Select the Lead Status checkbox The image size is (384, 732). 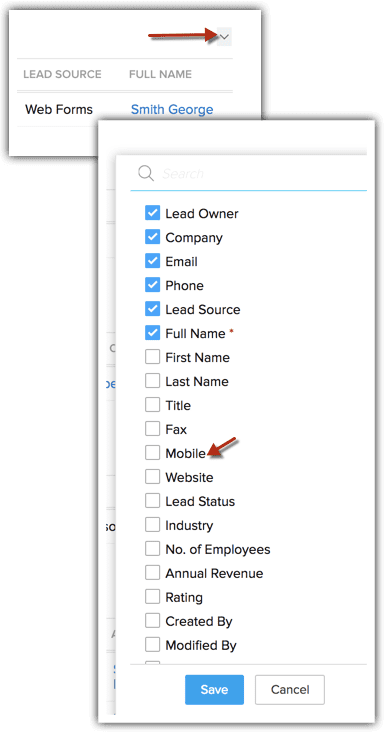pyautogui.click(x=152, y=501)
